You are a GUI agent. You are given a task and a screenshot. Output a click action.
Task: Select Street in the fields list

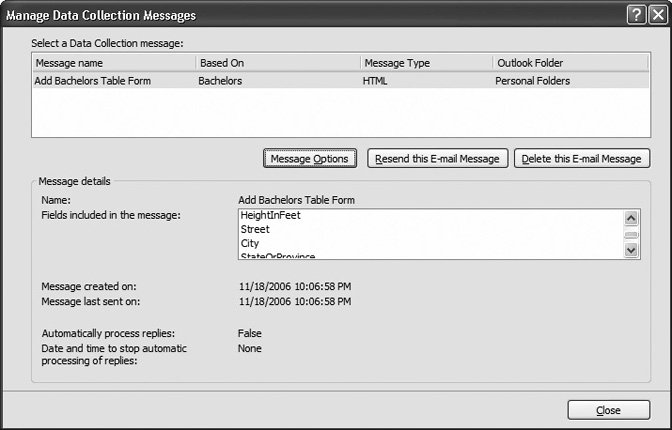[255, 229]
